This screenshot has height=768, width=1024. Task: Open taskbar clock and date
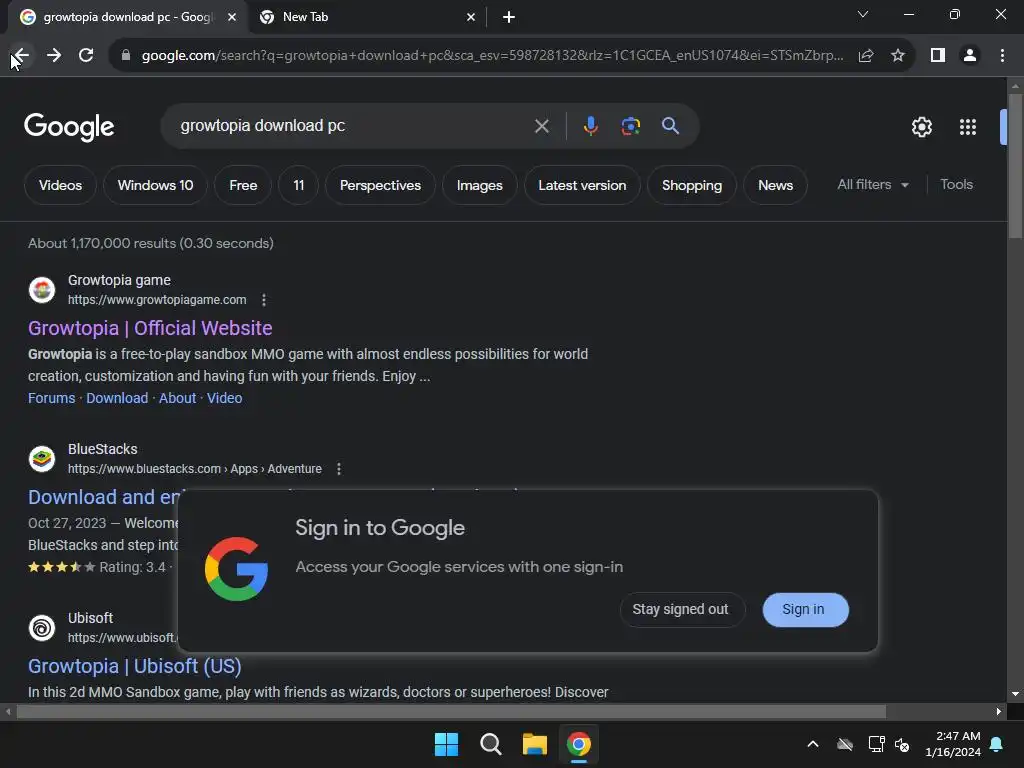953,744
